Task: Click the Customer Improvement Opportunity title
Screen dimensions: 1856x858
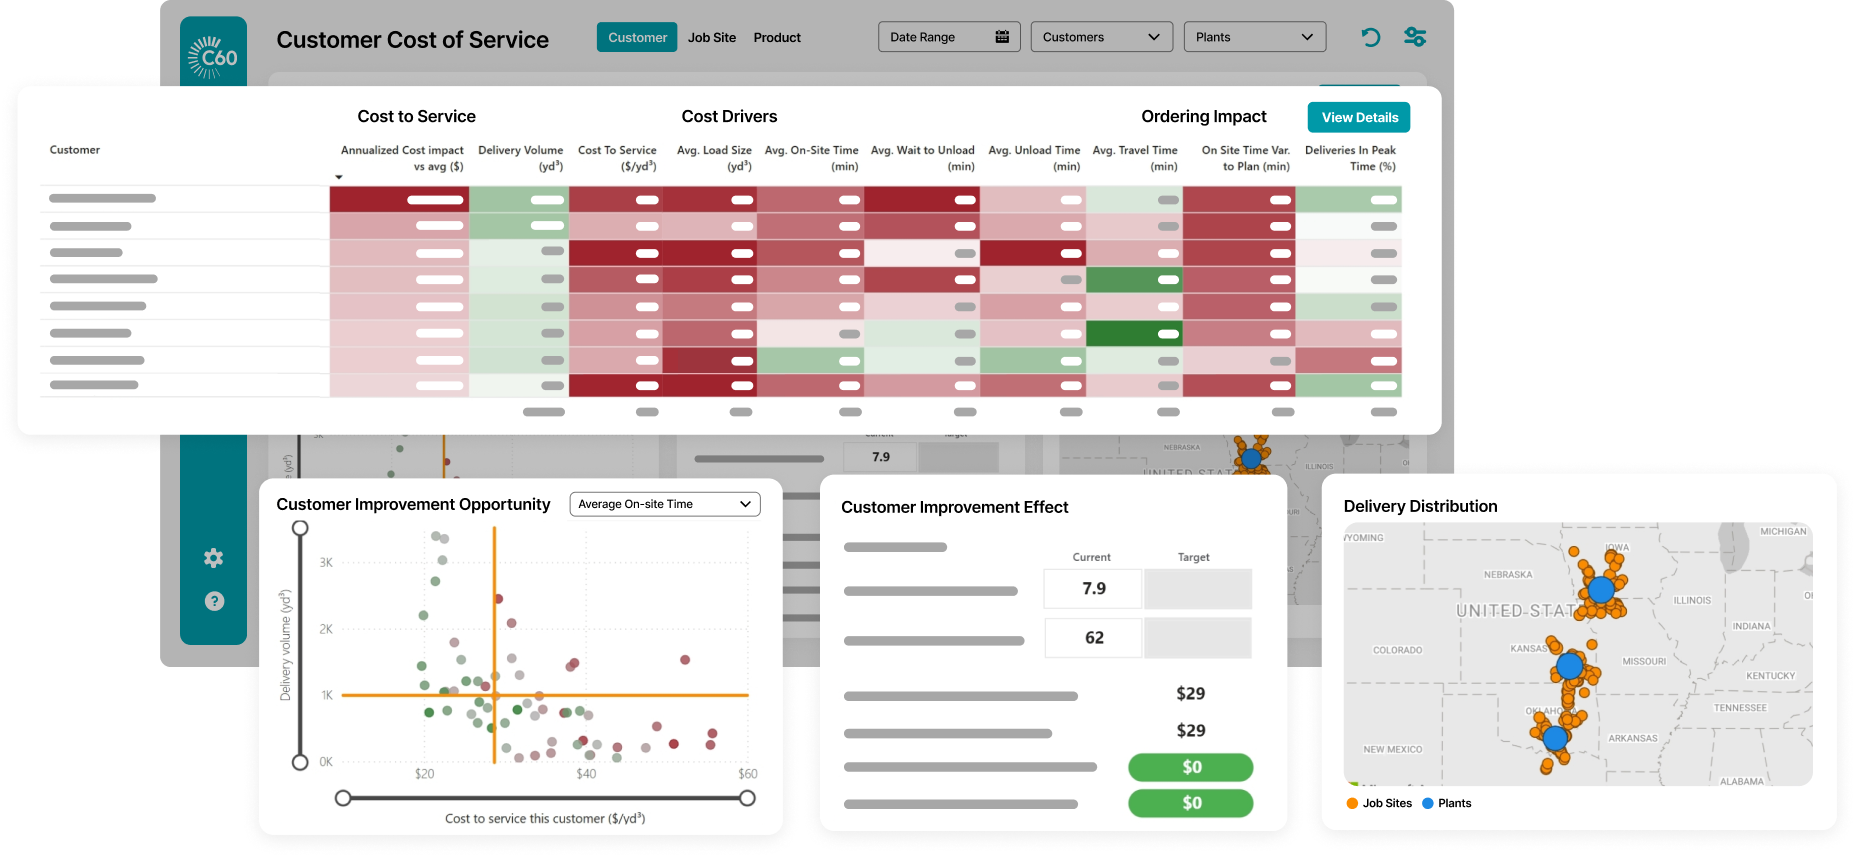Action: tap(413, 504)
